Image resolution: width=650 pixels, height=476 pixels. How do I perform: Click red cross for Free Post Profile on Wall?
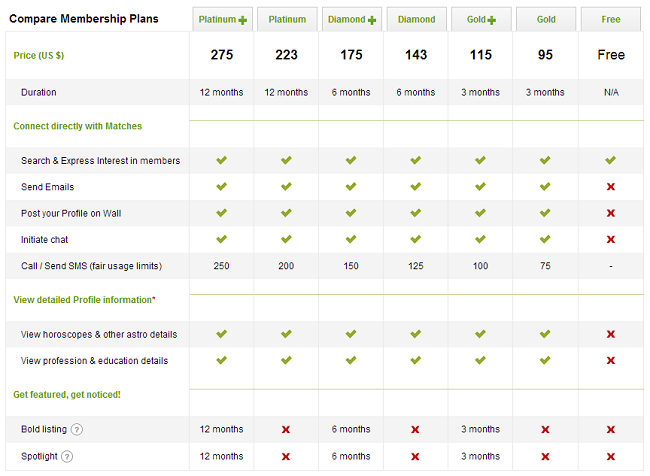click(x=611, y=213)
